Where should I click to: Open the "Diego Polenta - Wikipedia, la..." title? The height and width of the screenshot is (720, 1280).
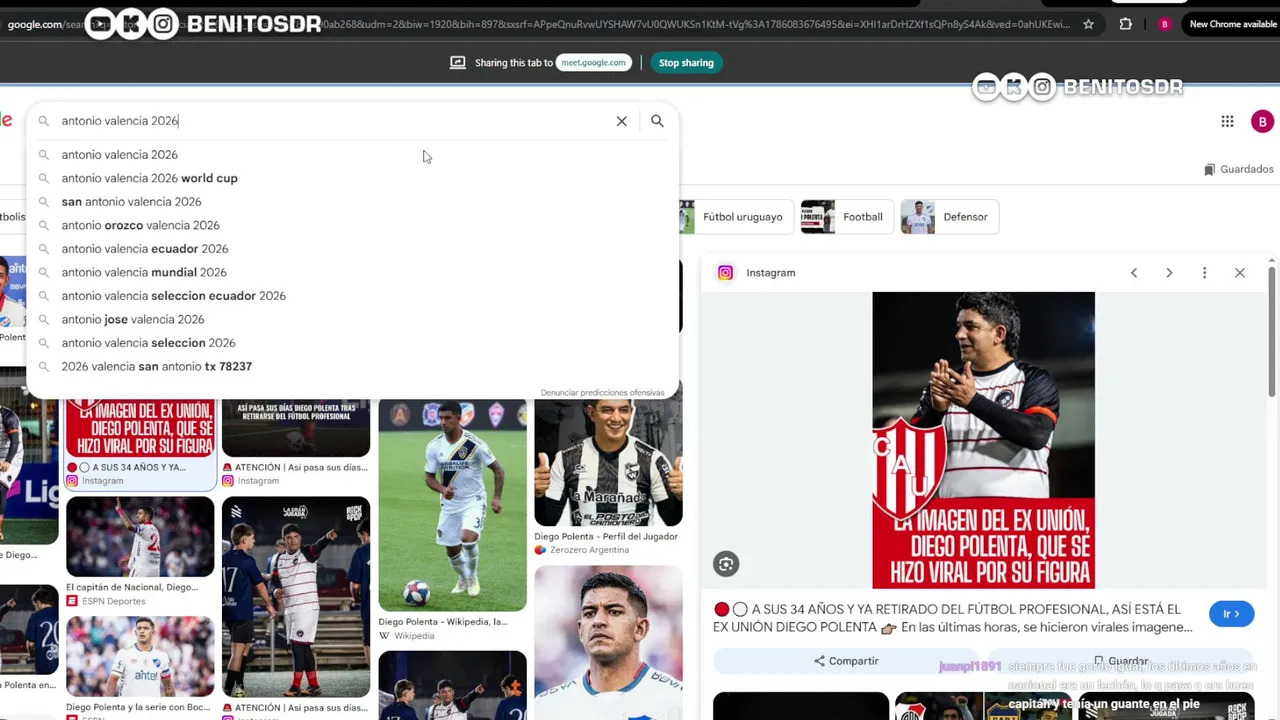(443, 622)
